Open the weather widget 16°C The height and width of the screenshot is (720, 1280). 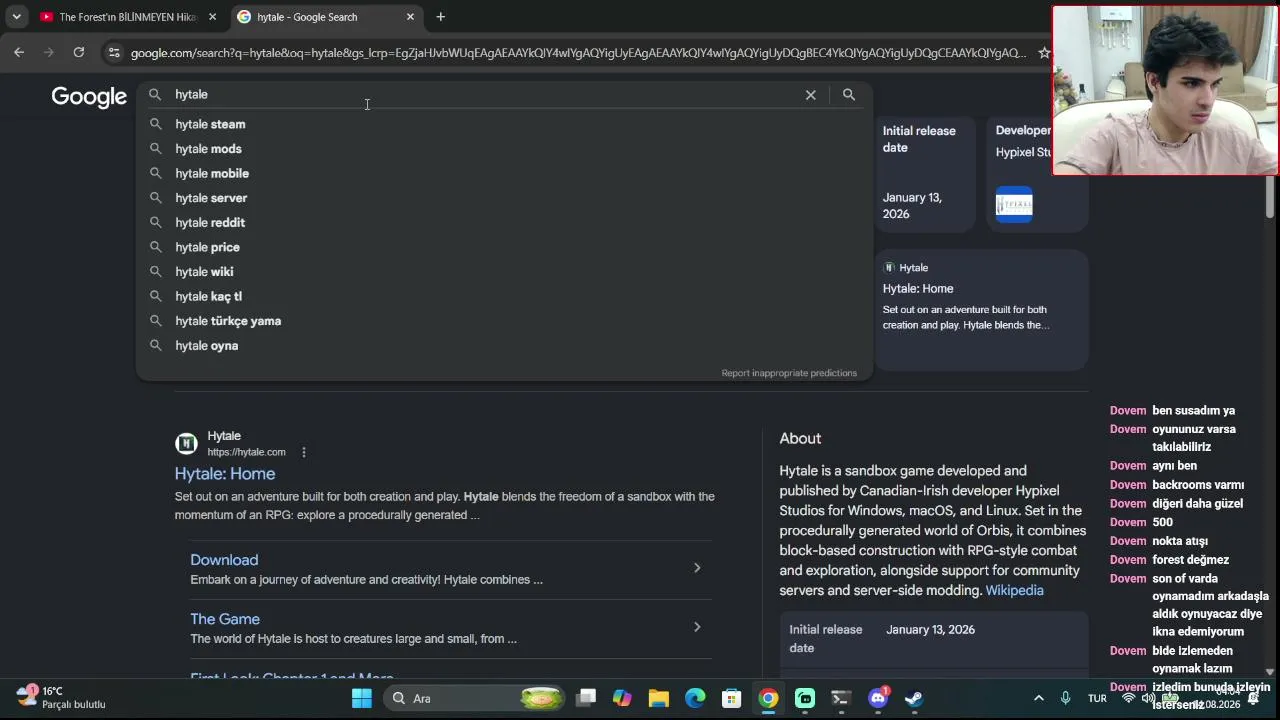pyautogui.click(x=62, y=697)
